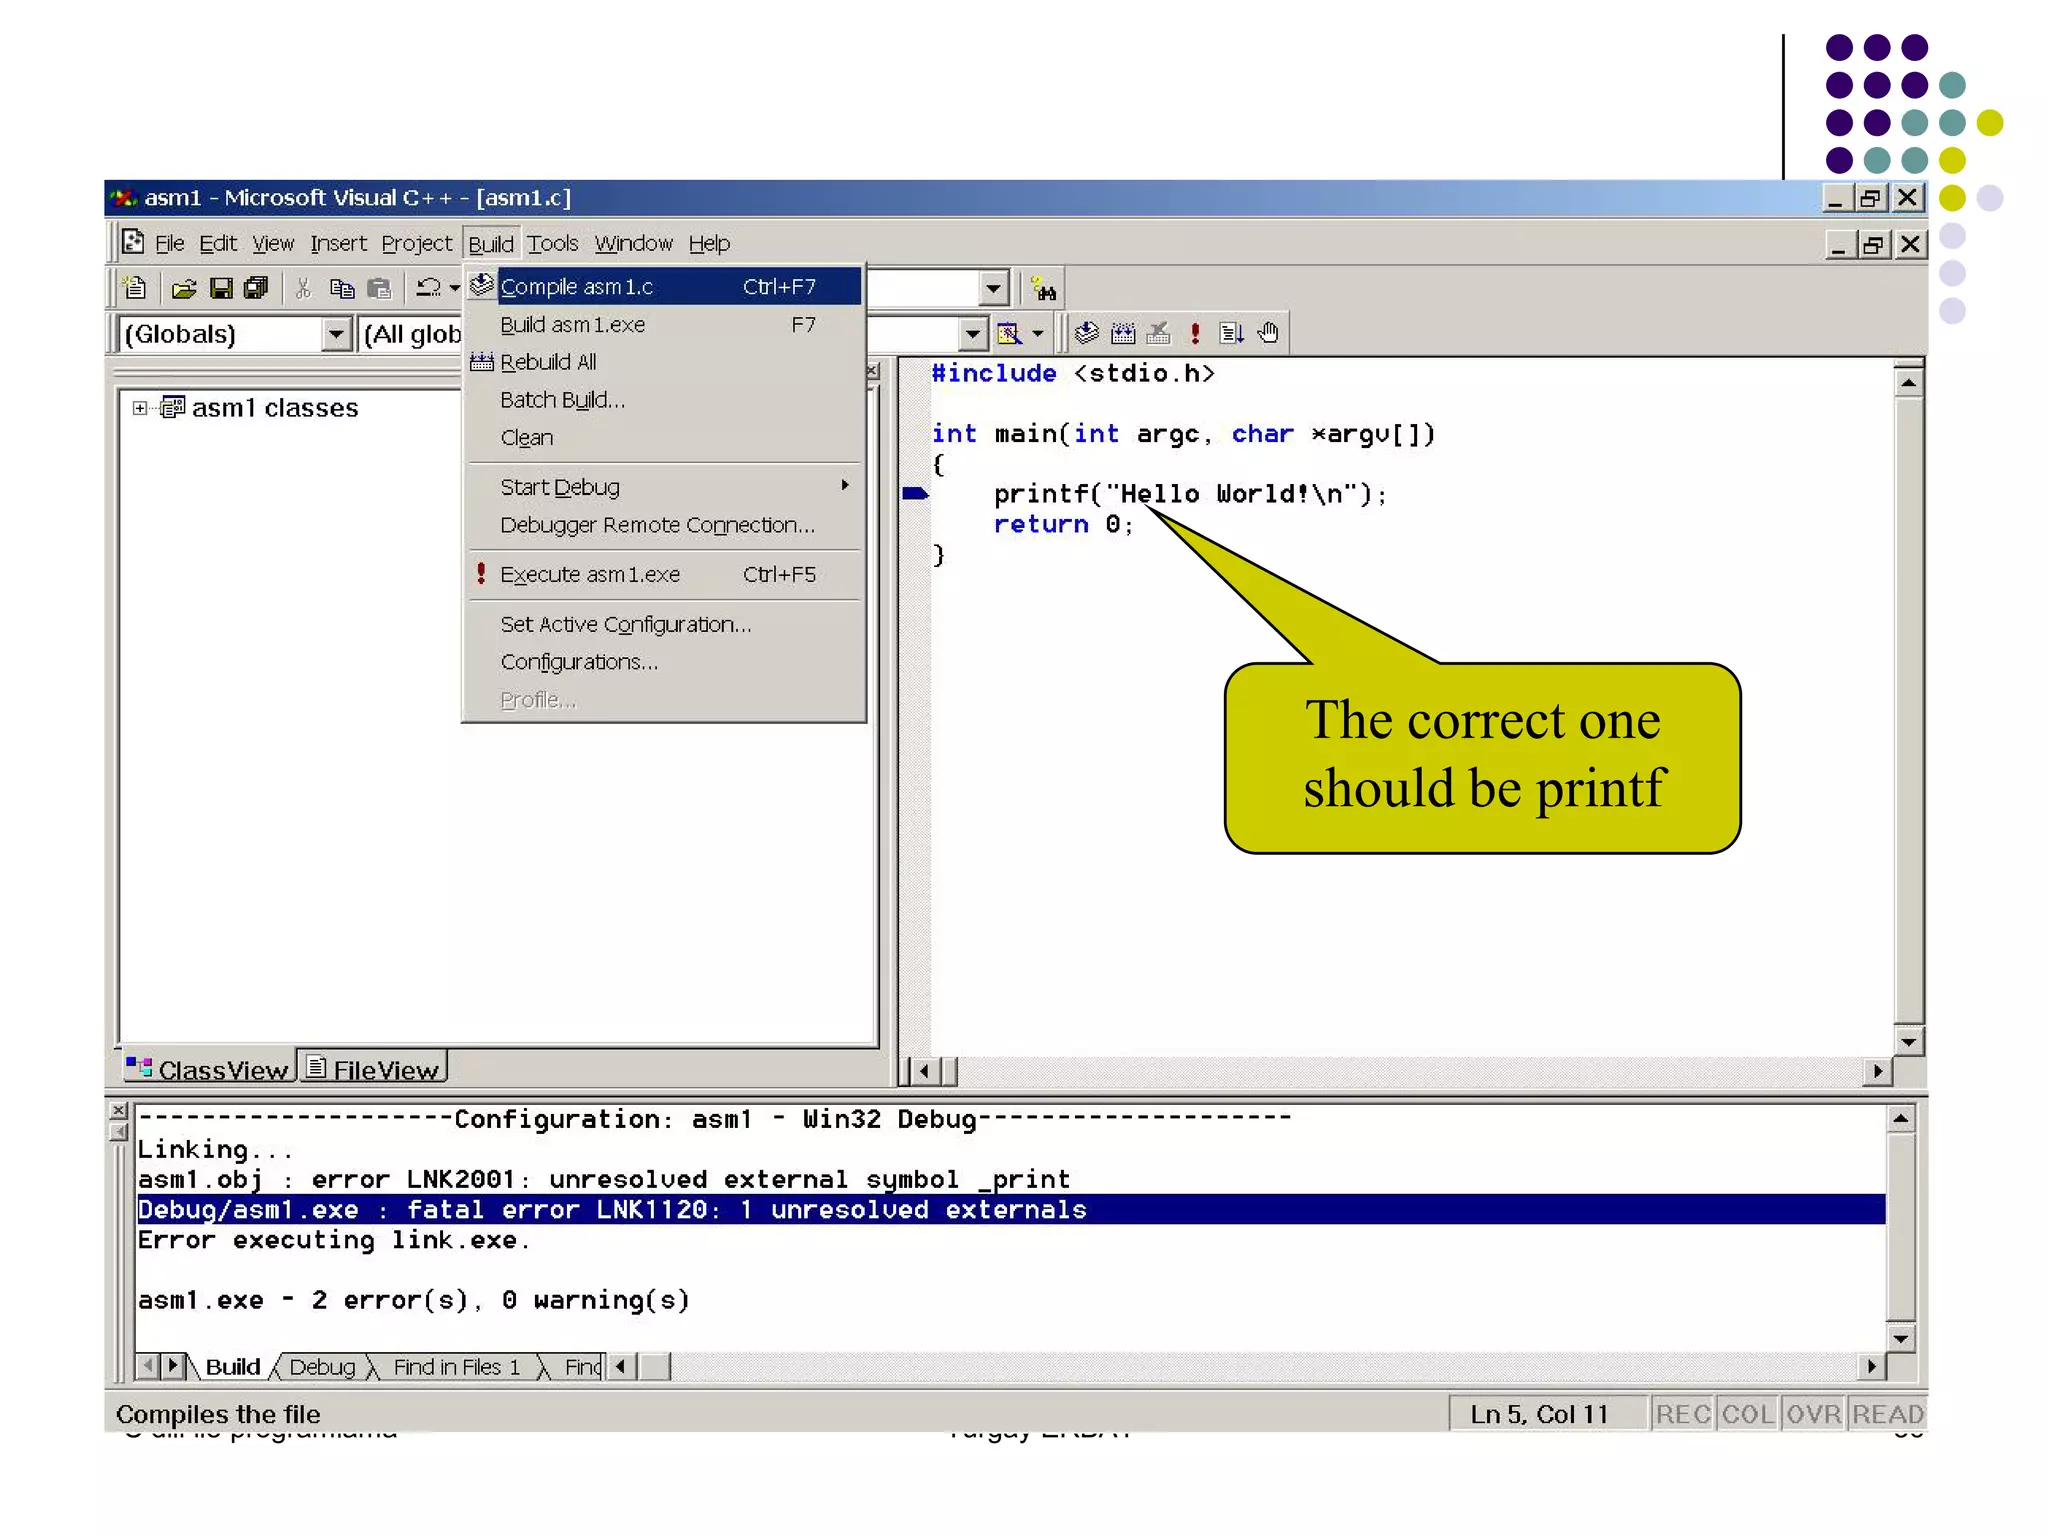The width and height of the screenshot is (2048, 1536).
Task: Click output window close X button
Action: point(118,1111)
